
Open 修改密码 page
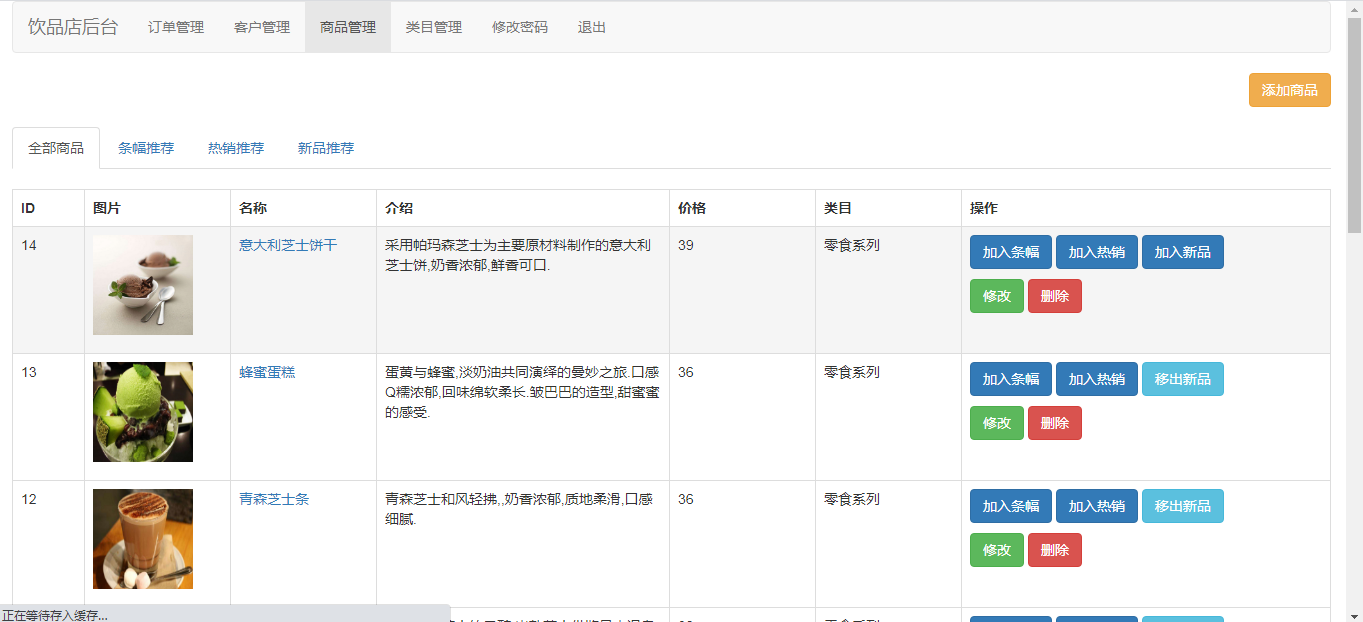pos(520,27)
